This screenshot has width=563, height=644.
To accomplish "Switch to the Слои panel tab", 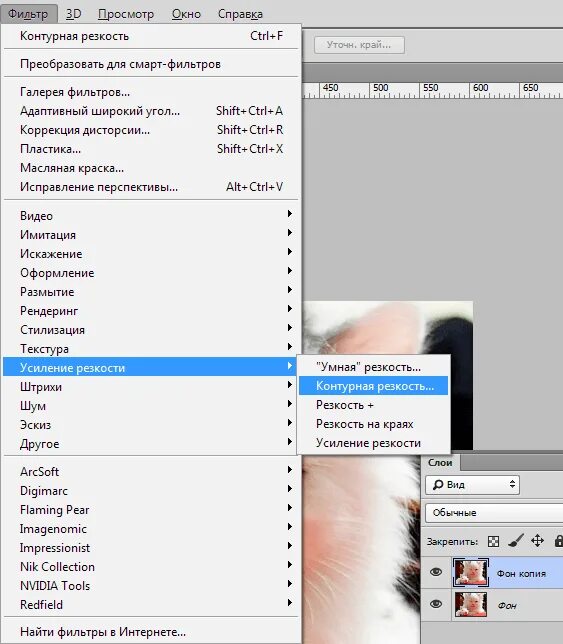I will coord(440,462).
